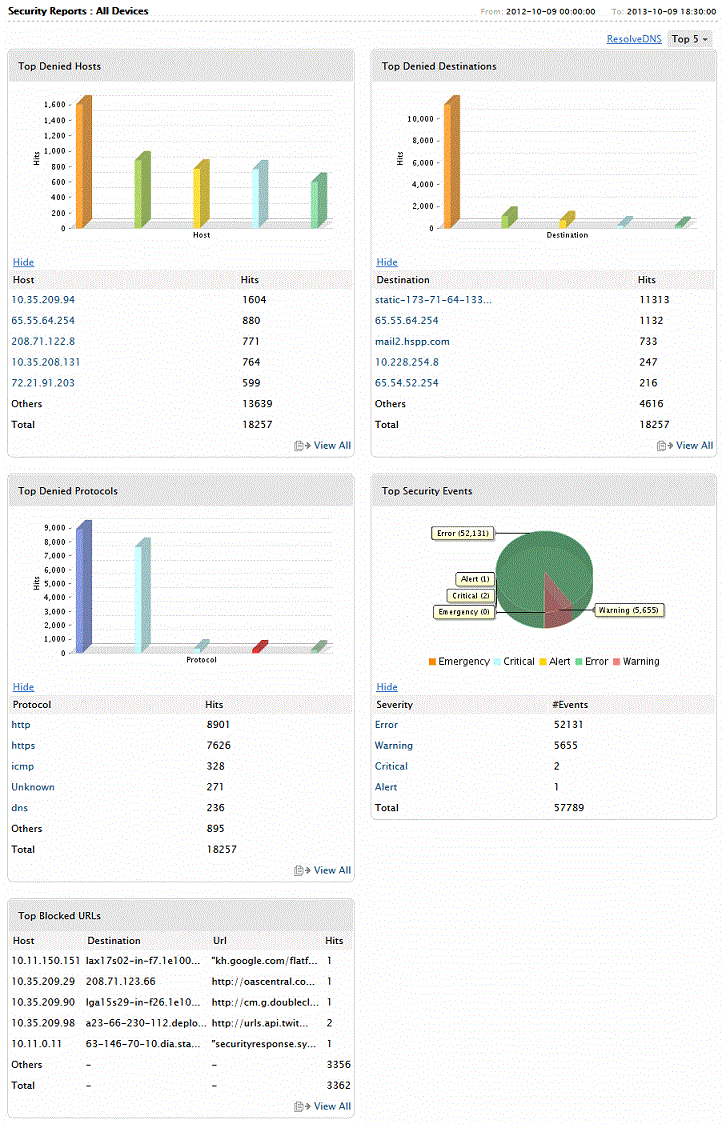
Task: Click the ResolveDNS link
Action: coord(634,39)
